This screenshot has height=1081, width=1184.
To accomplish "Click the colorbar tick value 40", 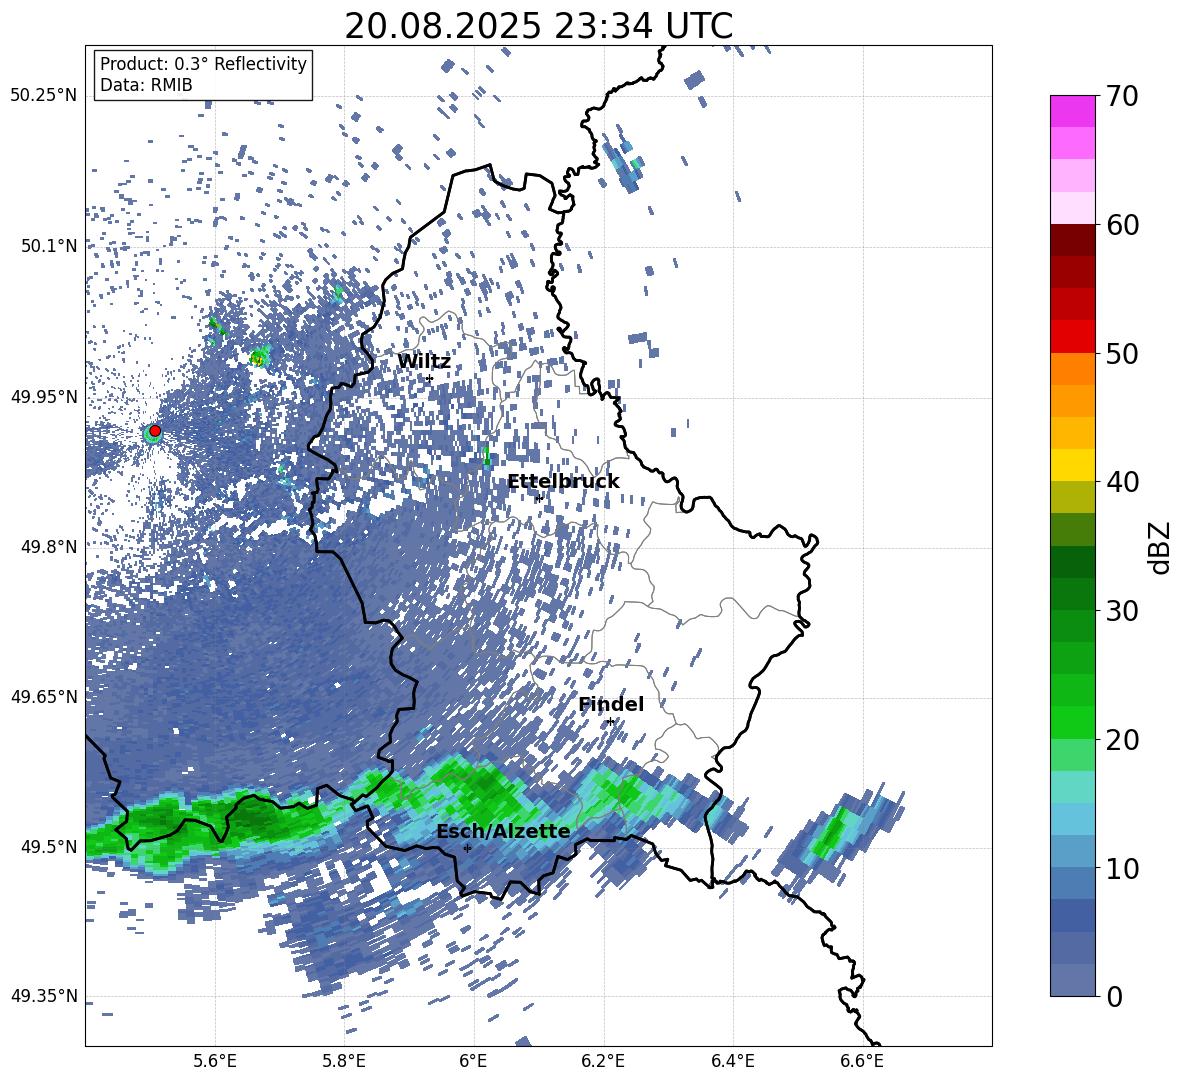I will tap(1123, 482).
